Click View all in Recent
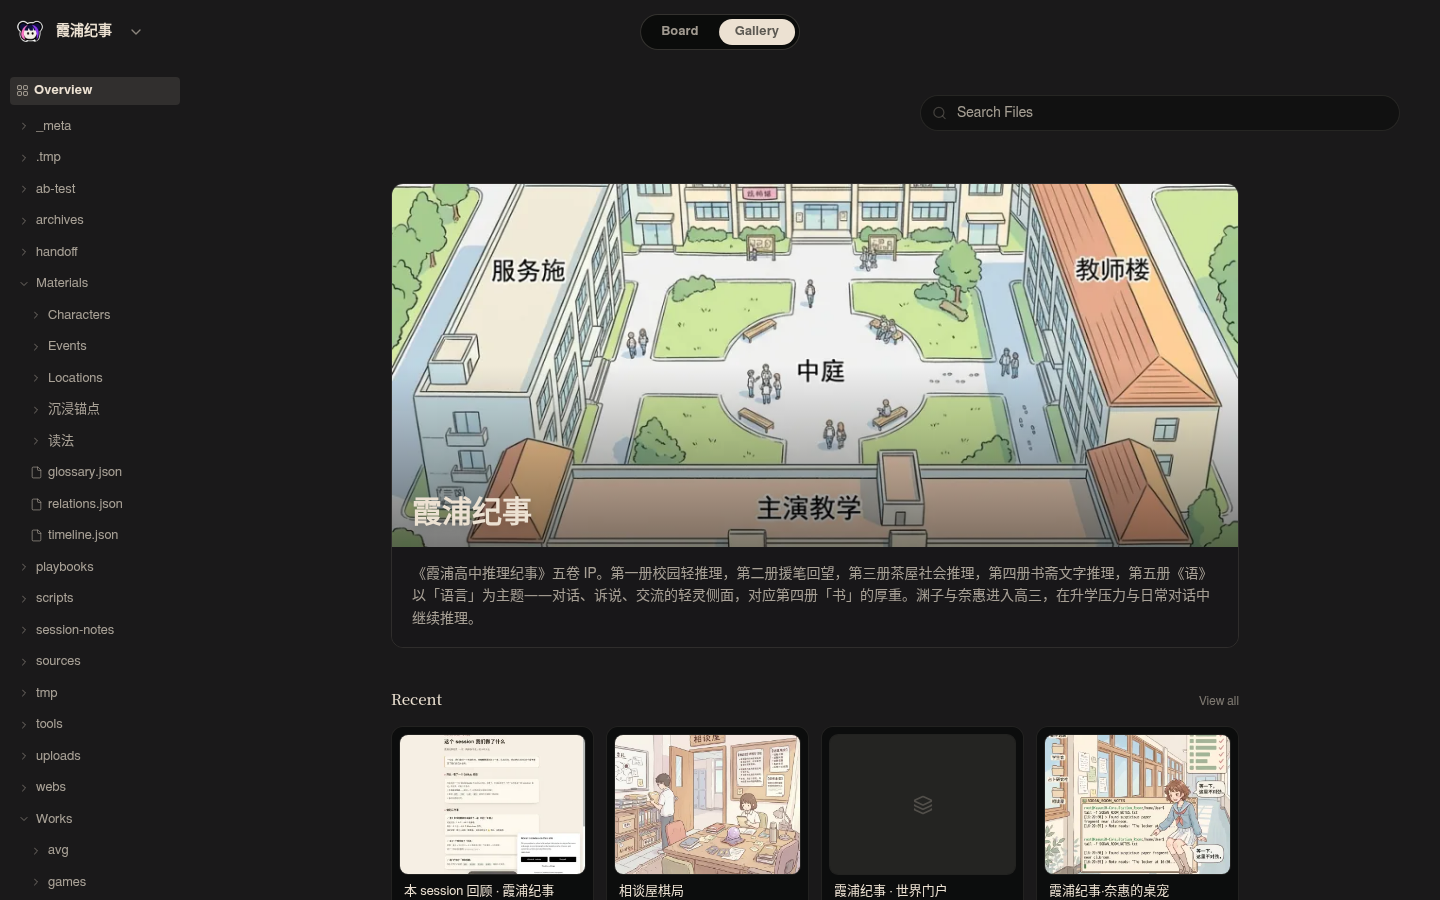 click(x=1219, y=701)
